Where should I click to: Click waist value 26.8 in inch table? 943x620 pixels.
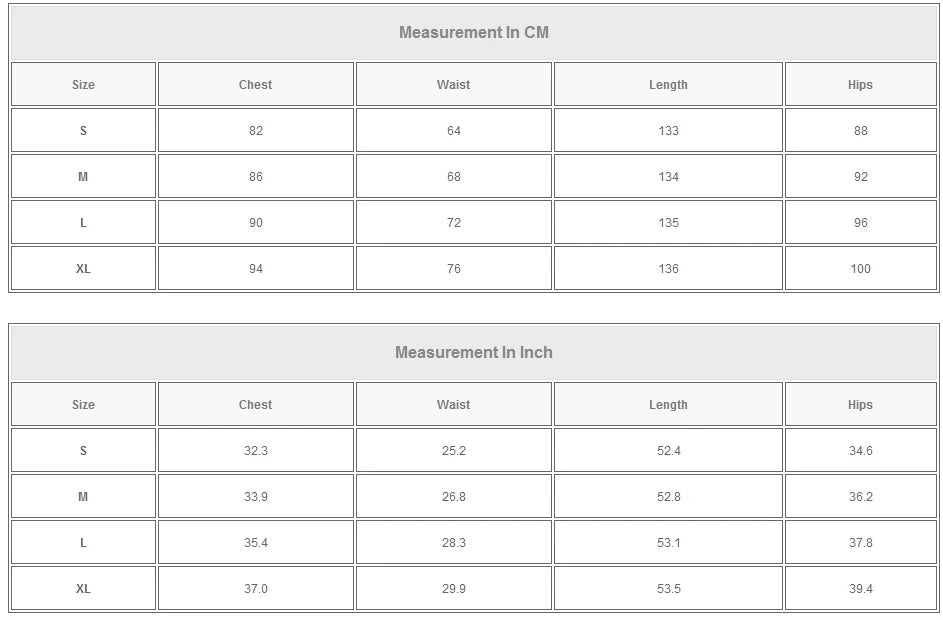point(453,497)
